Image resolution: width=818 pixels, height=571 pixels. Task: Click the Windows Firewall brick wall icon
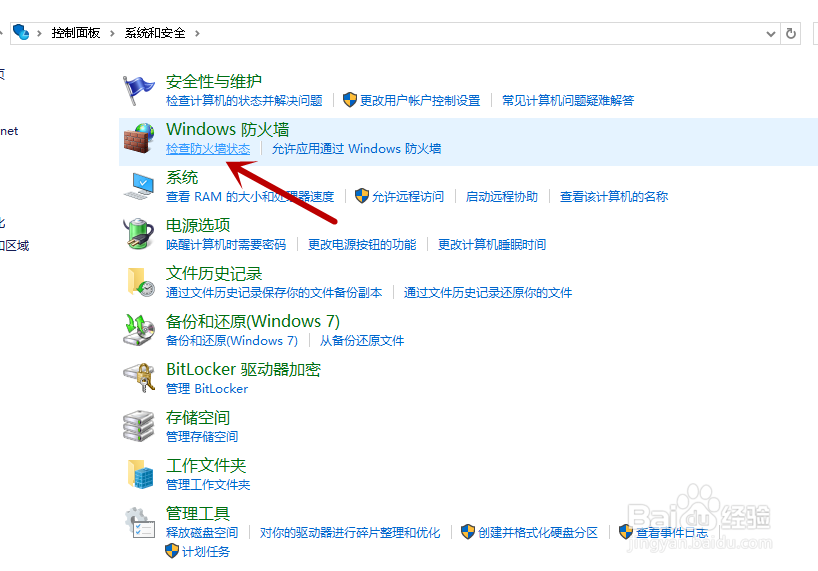tap(139, 138)
